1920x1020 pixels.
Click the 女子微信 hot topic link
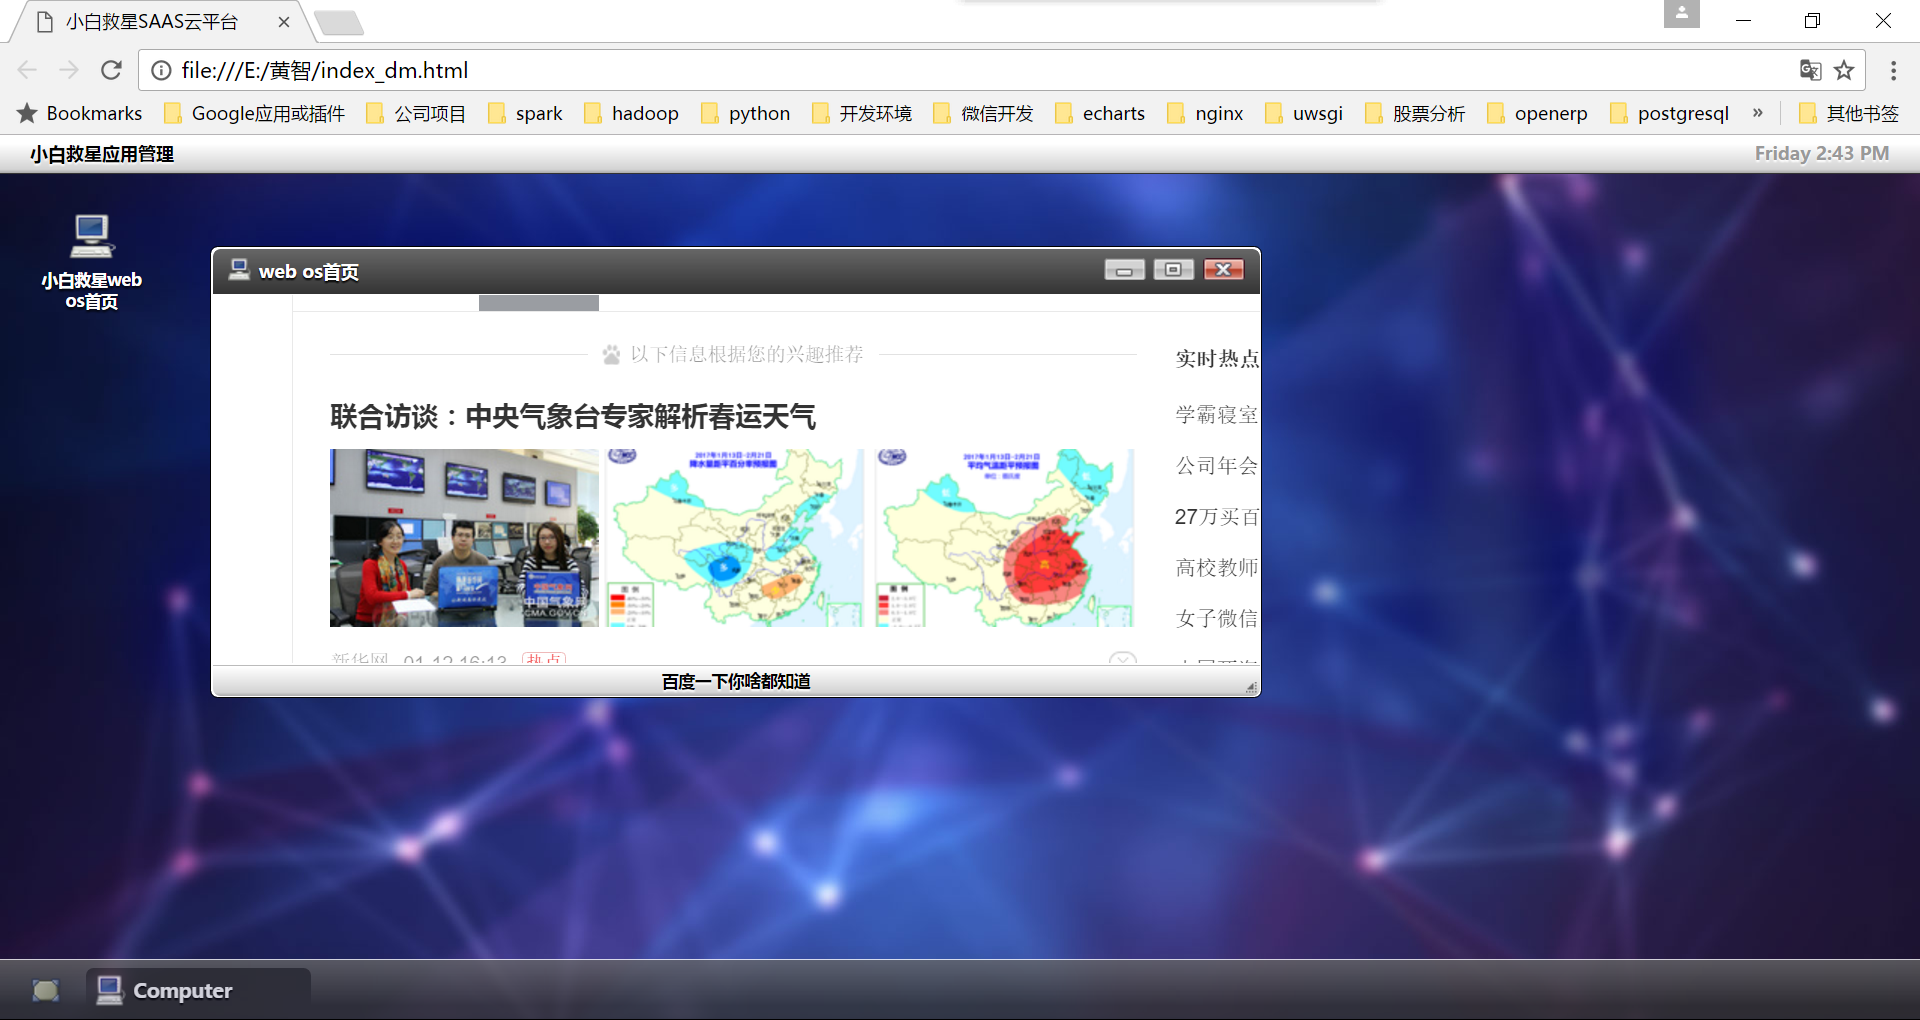click(x=1217, y=619)
